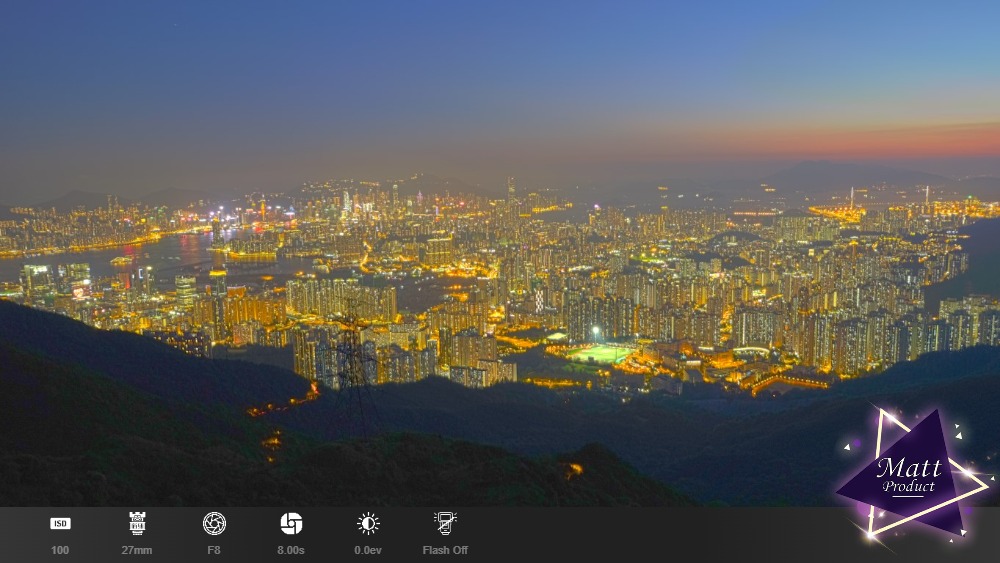Click the electricity pylon on the hillside

[x=352, y=355]
